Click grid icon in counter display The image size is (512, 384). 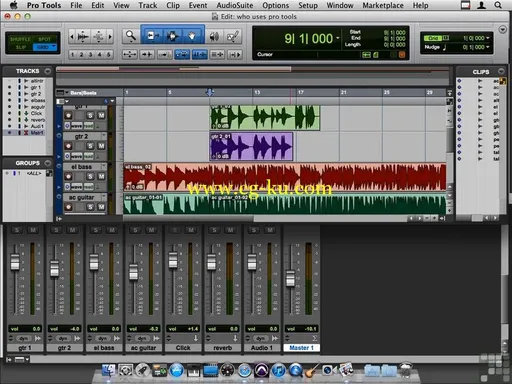(366, 55)
